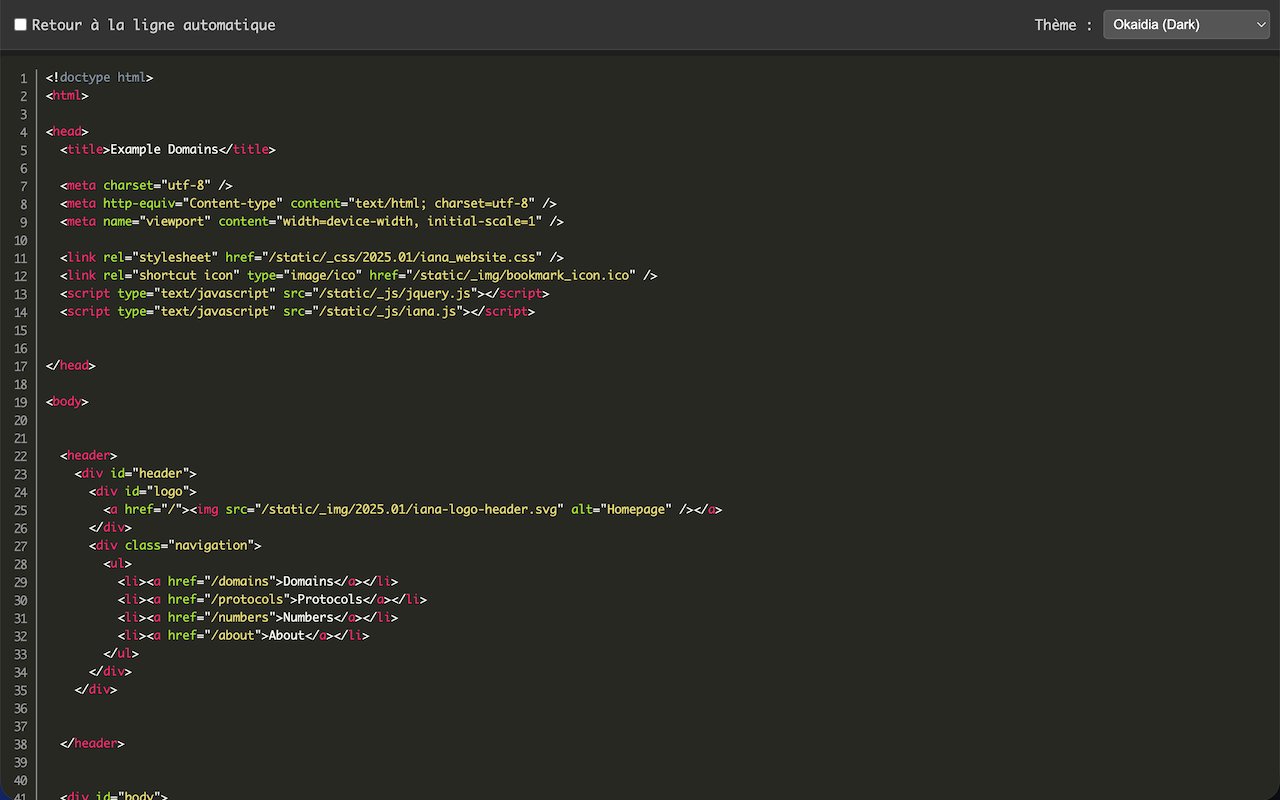Click the opening html tag on line 2

[67, 95]
